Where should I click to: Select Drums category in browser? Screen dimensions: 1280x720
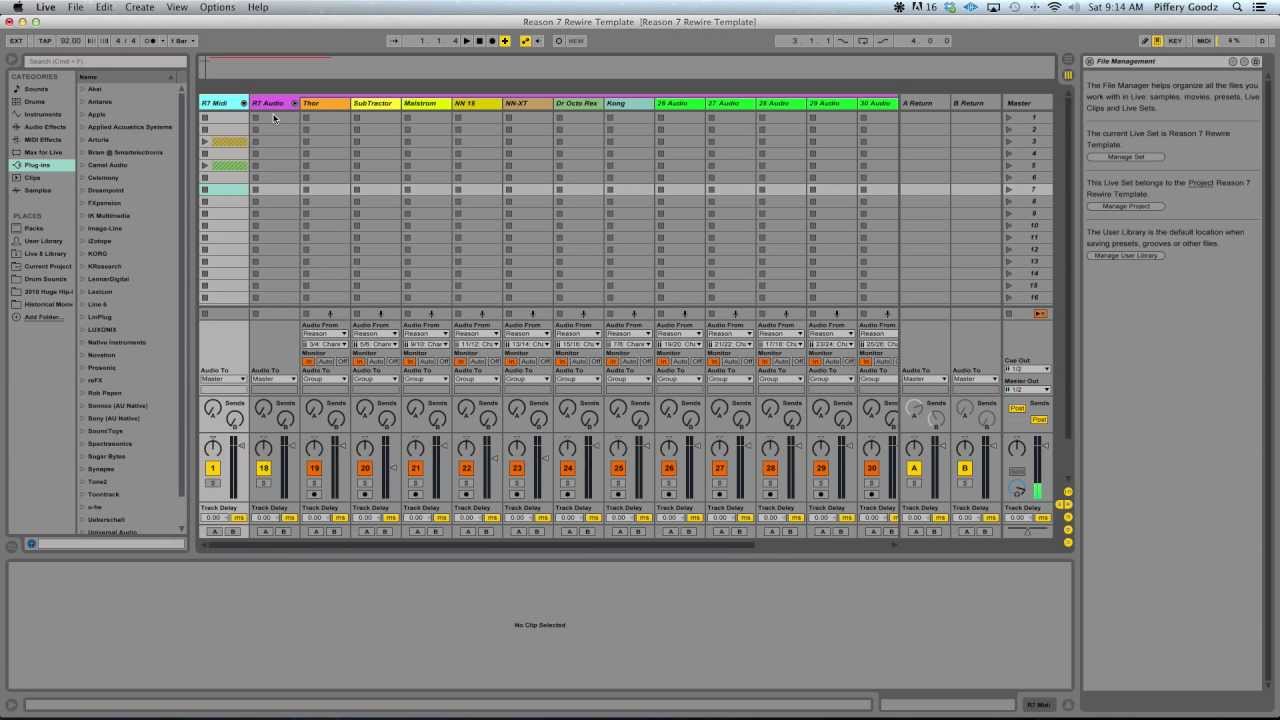point(35,102)
